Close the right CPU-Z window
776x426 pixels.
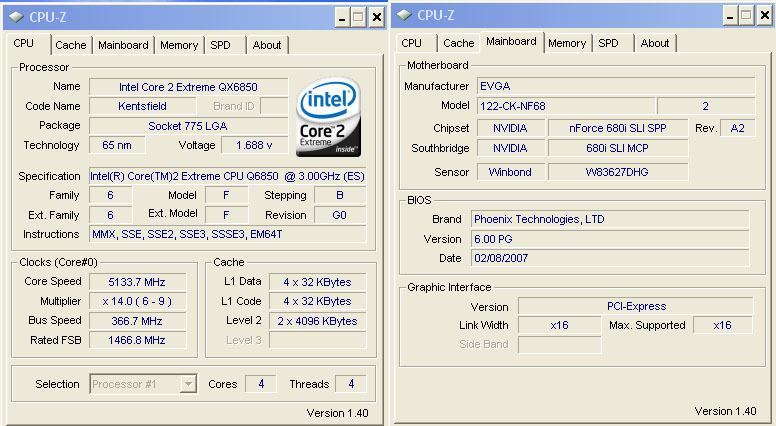pos(765,16)
